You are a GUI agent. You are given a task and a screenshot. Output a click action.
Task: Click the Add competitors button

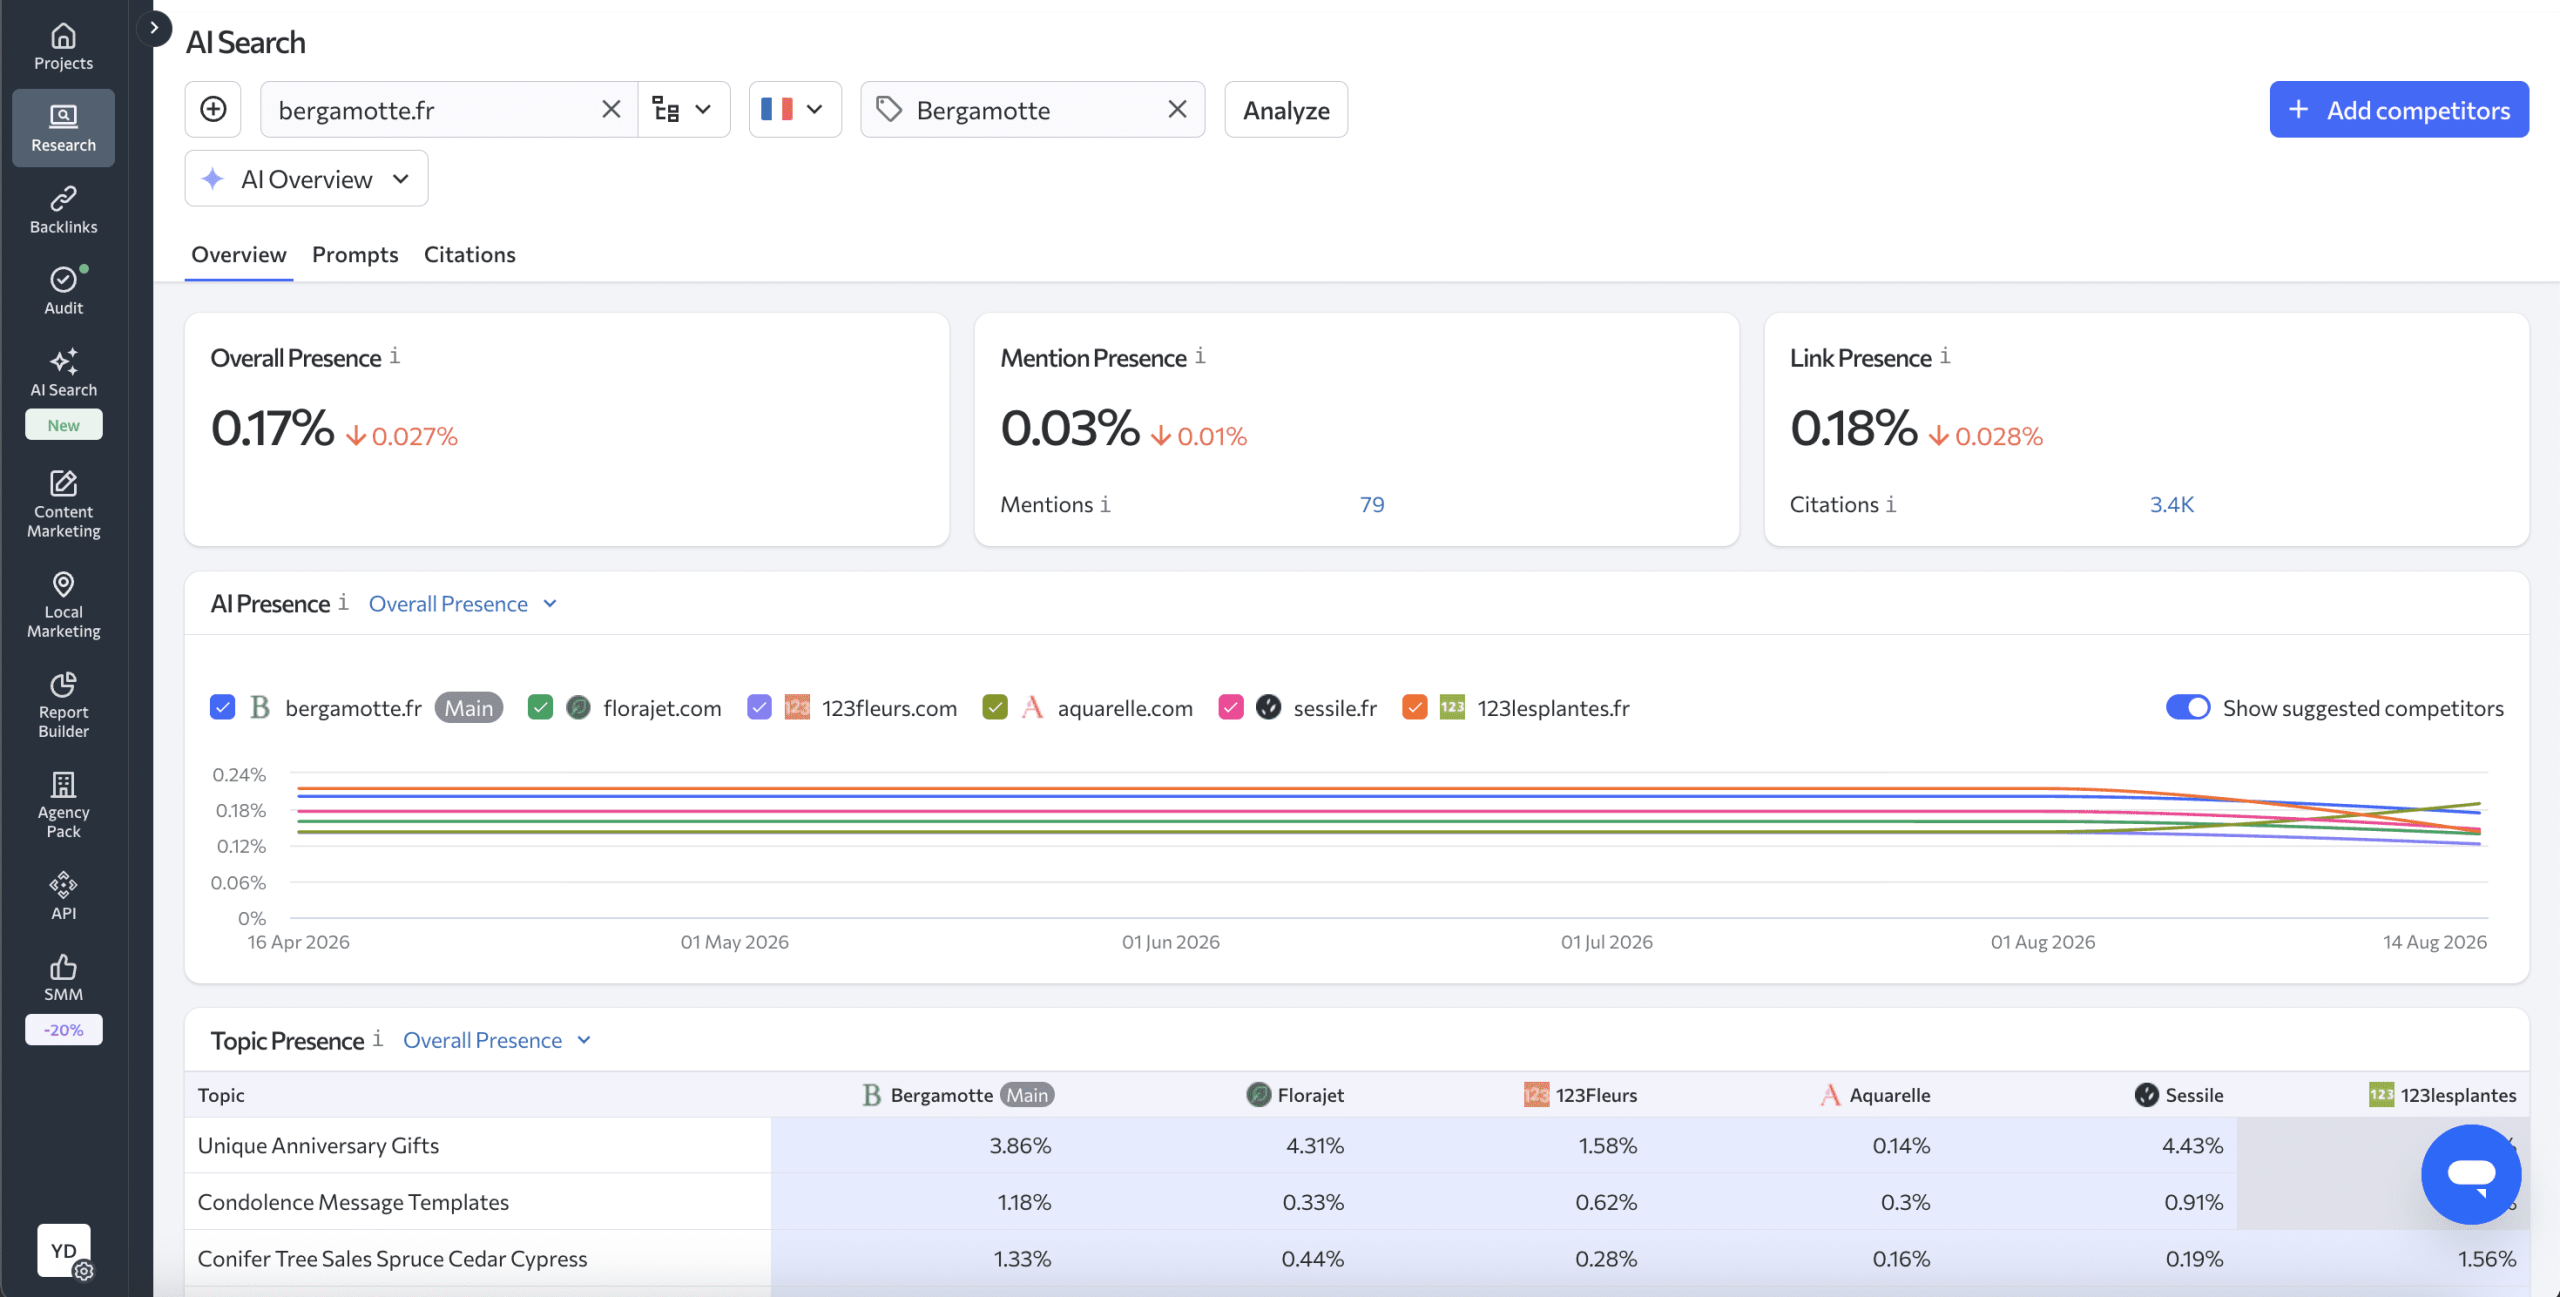[x=2398, y=109]
